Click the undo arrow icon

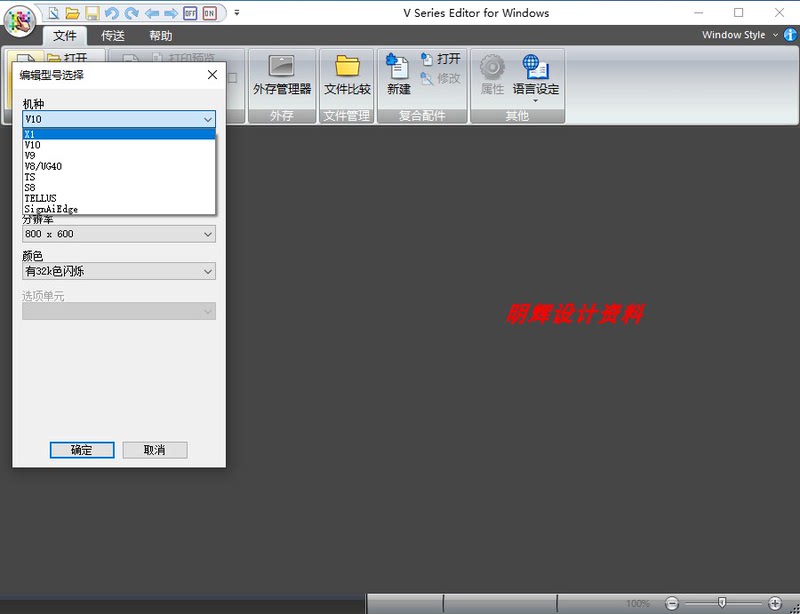(111, 13)
